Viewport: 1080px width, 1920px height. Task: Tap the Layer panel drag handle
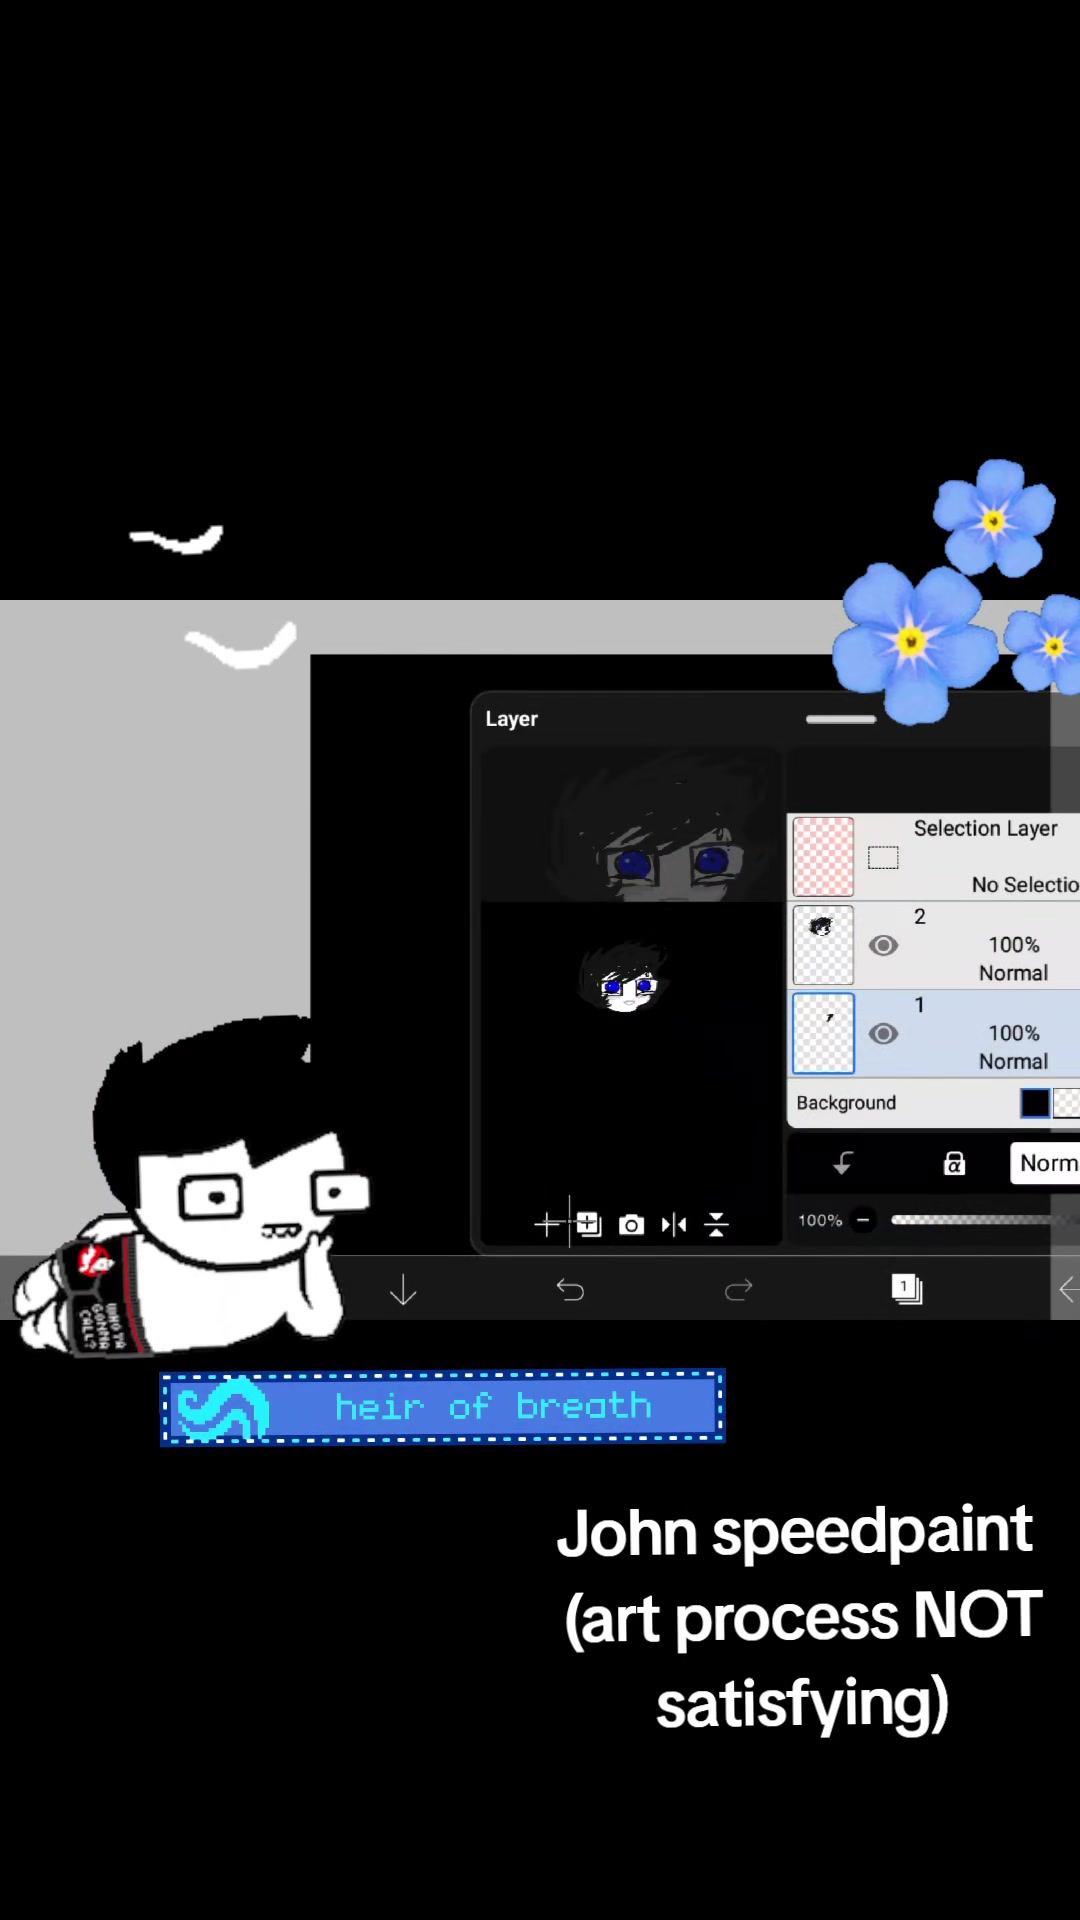[x=841, y=719]
